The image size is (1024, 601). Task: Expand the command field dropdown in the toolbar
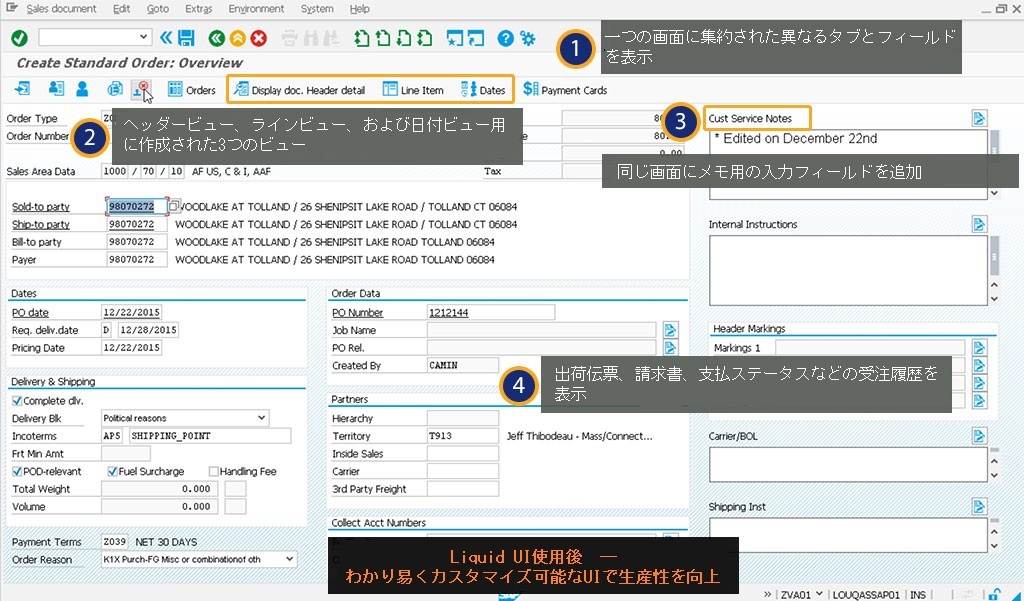(x=145, y=38)
